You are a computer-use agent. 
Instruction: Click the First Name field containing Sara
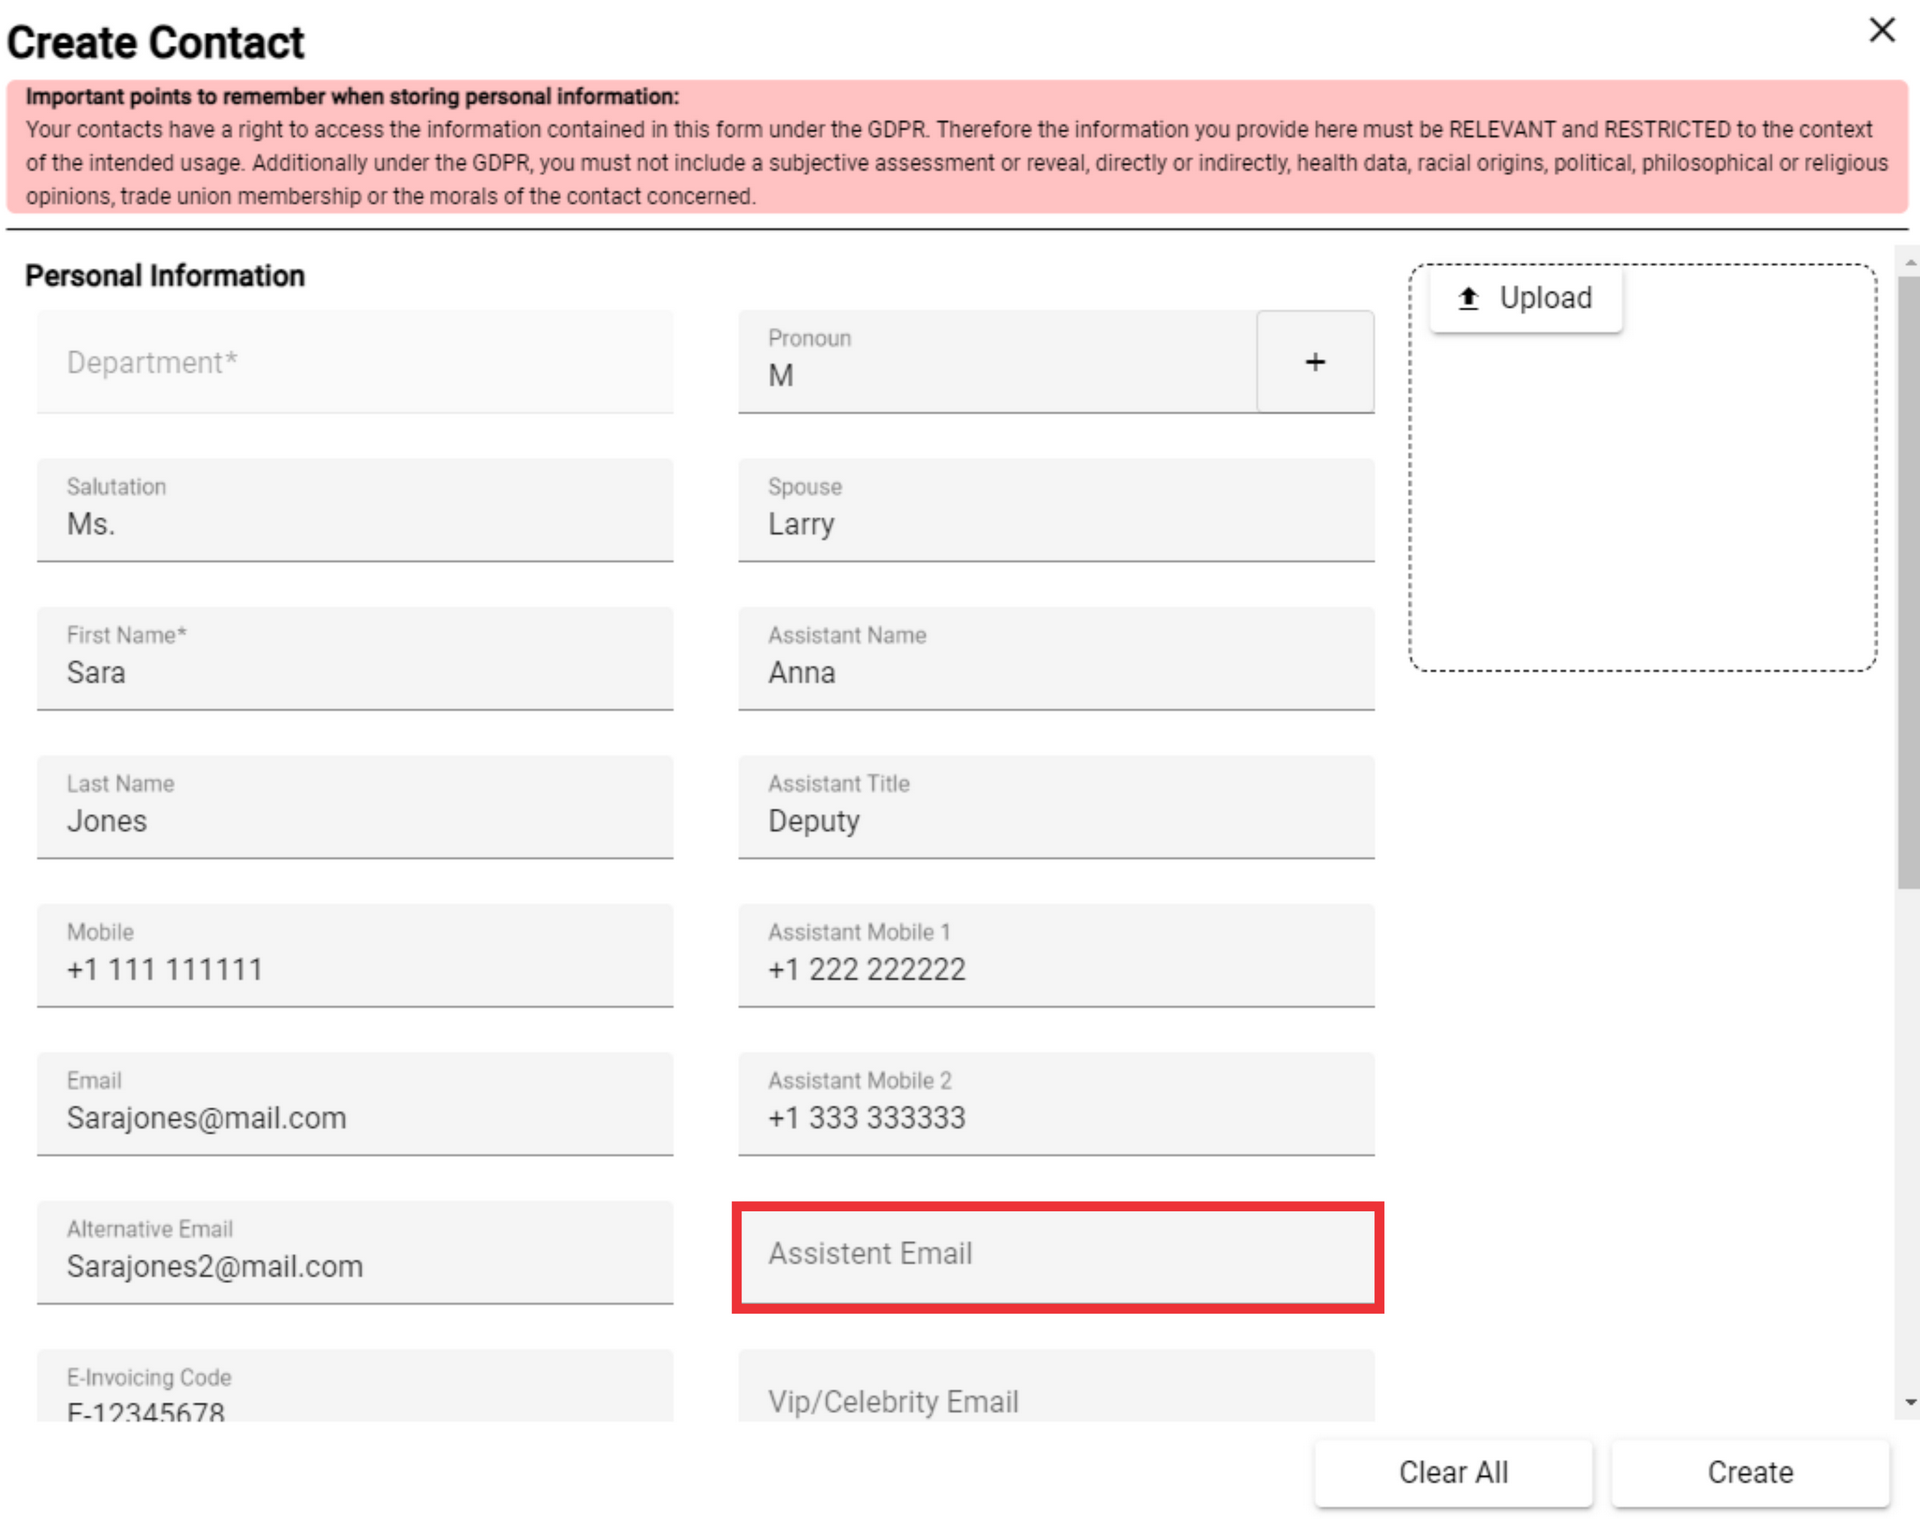click(355, 658)
